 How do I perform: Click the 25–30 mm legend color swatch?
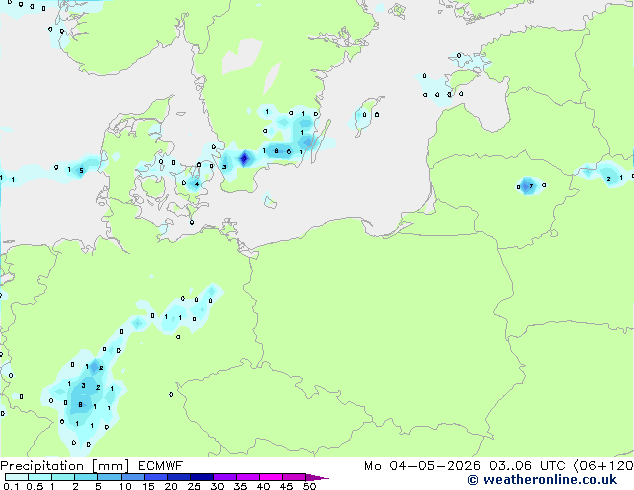point(201,477)
